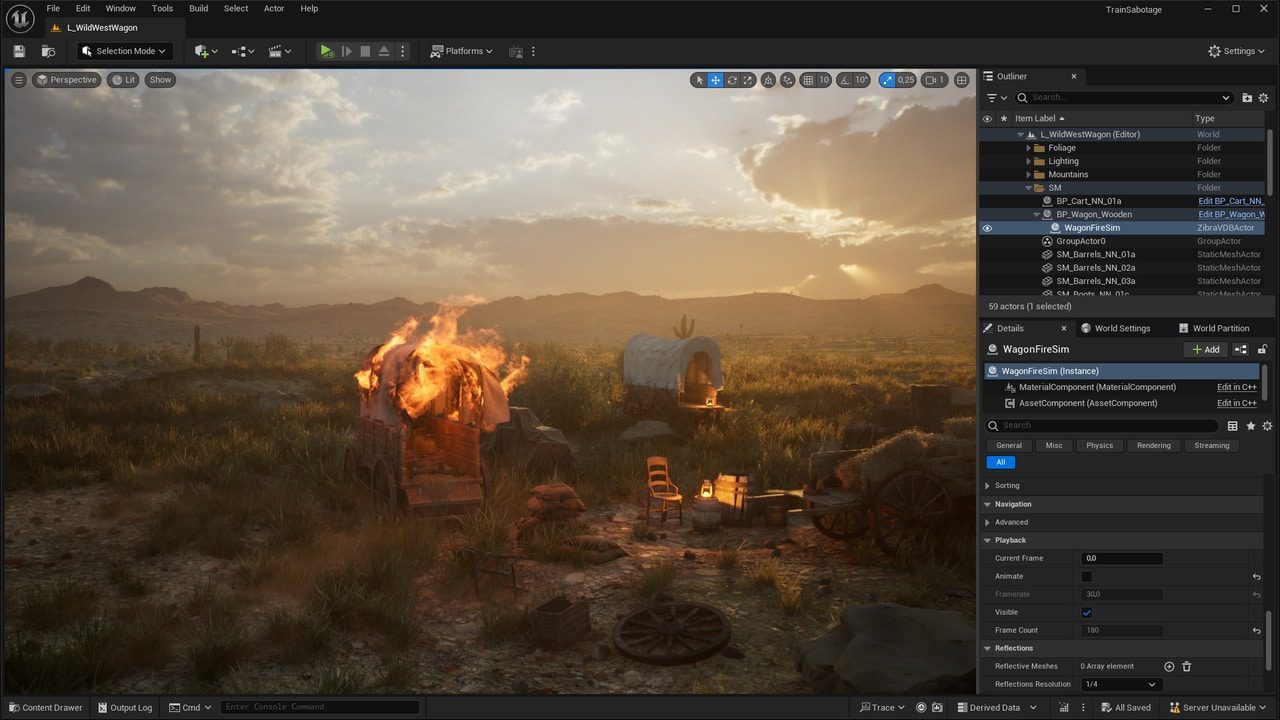This screenshot has width=1280, height=720.
Task: Save the current level with disk icon
Action: tap(19, 51)
